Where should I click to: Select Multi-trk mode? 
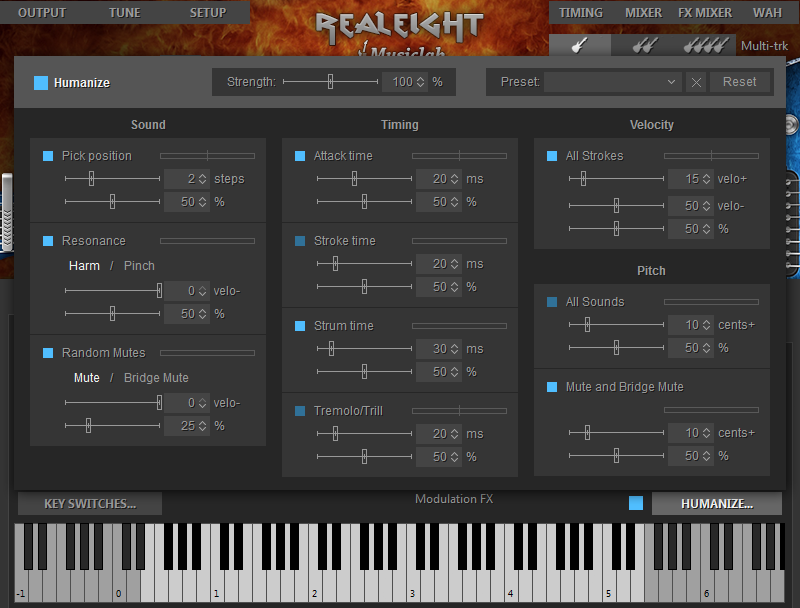pyautogui.click(x=764, y=46)
